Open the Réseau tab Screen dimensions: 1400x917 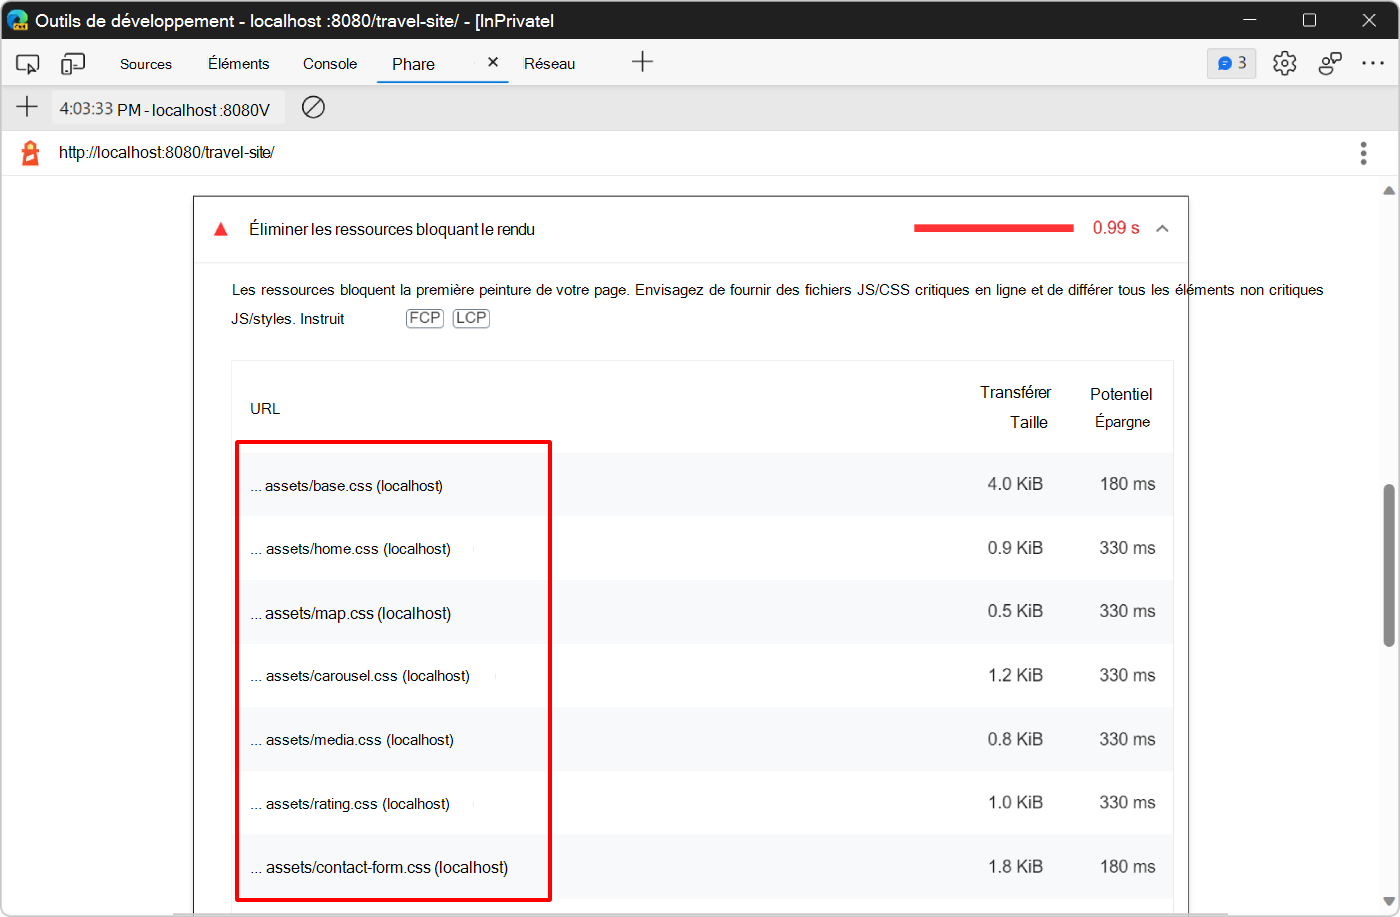550,64
